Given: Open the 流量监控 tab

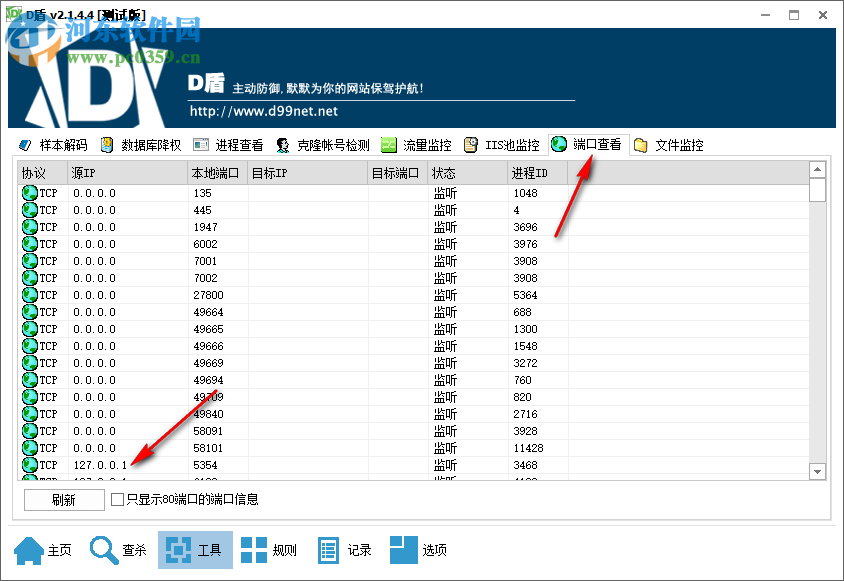Looking at the screenshot, I should [416, 145].
